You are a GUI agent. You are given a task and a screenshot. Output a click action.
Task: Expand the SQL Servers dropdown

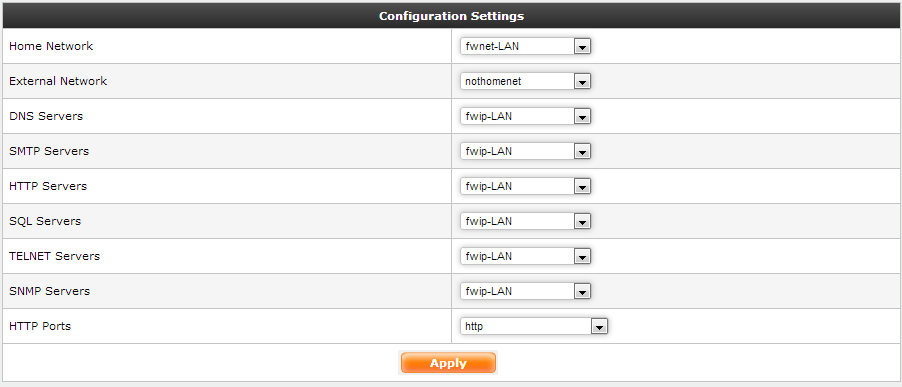525,221
